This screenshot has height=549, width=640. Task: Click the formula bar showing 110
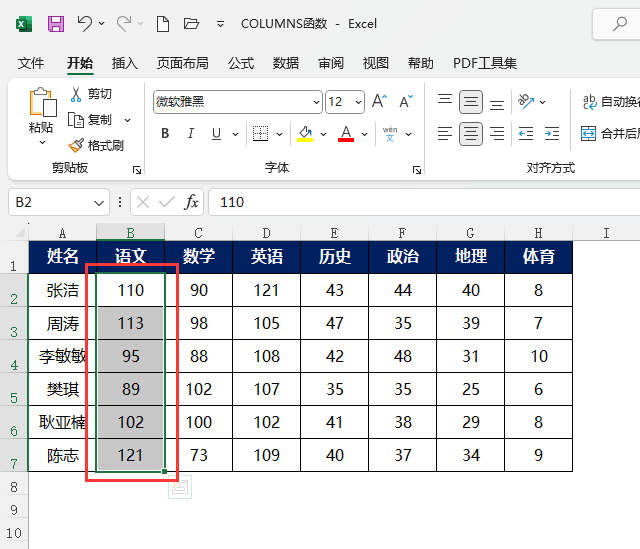(x=424, y=202)
